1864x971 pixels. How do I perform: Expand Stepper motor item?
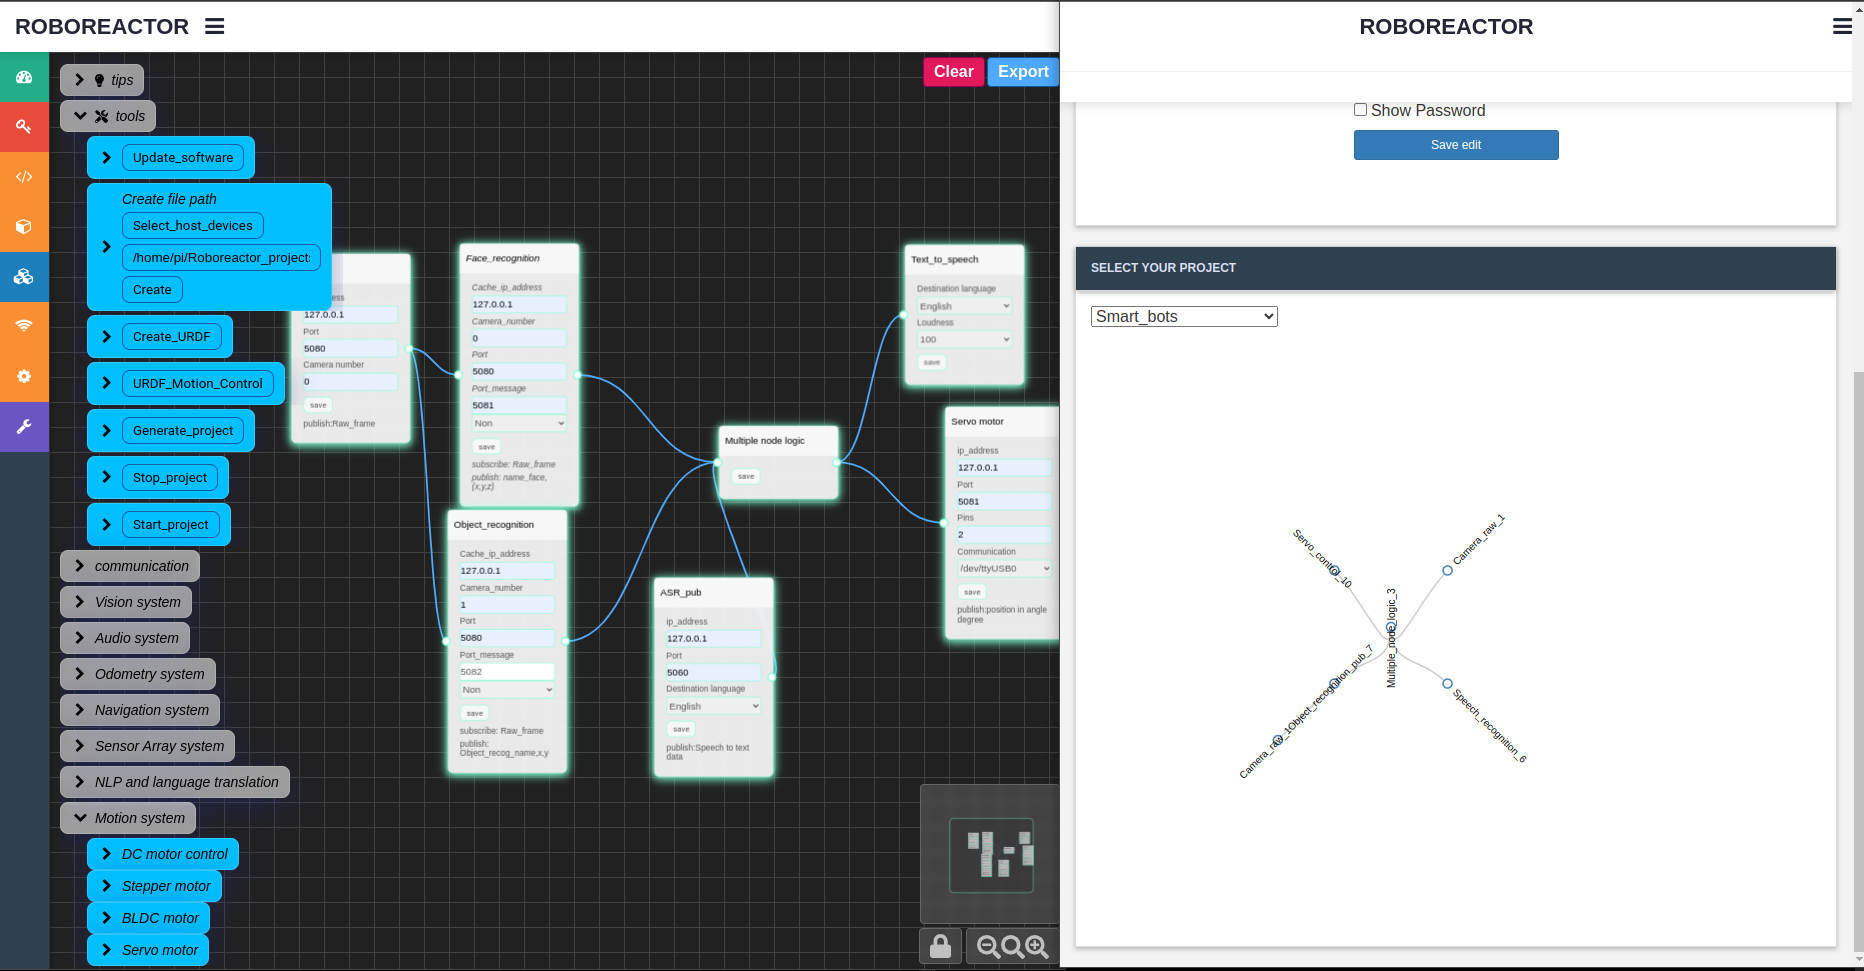point(154,886)
